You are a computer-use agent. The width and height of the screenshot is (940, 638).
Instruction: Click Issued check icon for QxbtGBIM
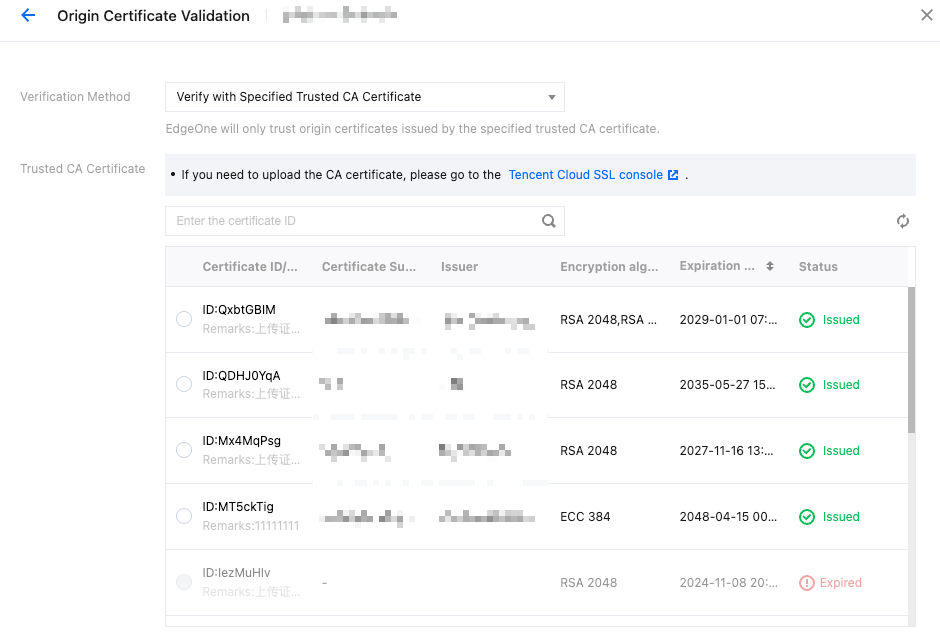coord(807,320)
